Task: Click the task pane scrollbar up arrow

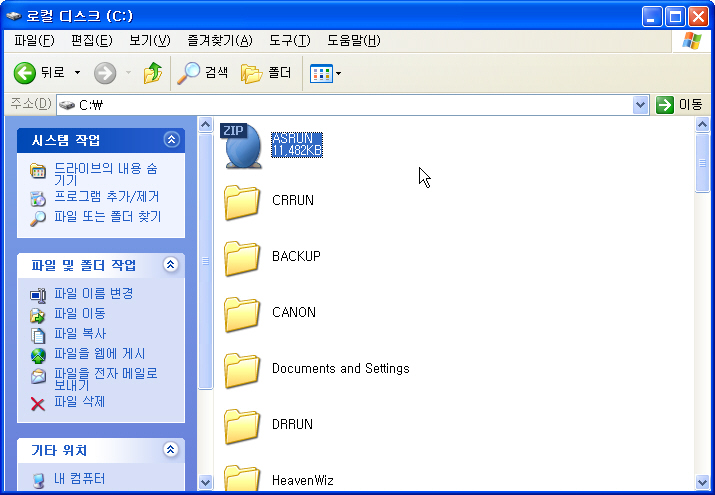Action: click(206, 124)
